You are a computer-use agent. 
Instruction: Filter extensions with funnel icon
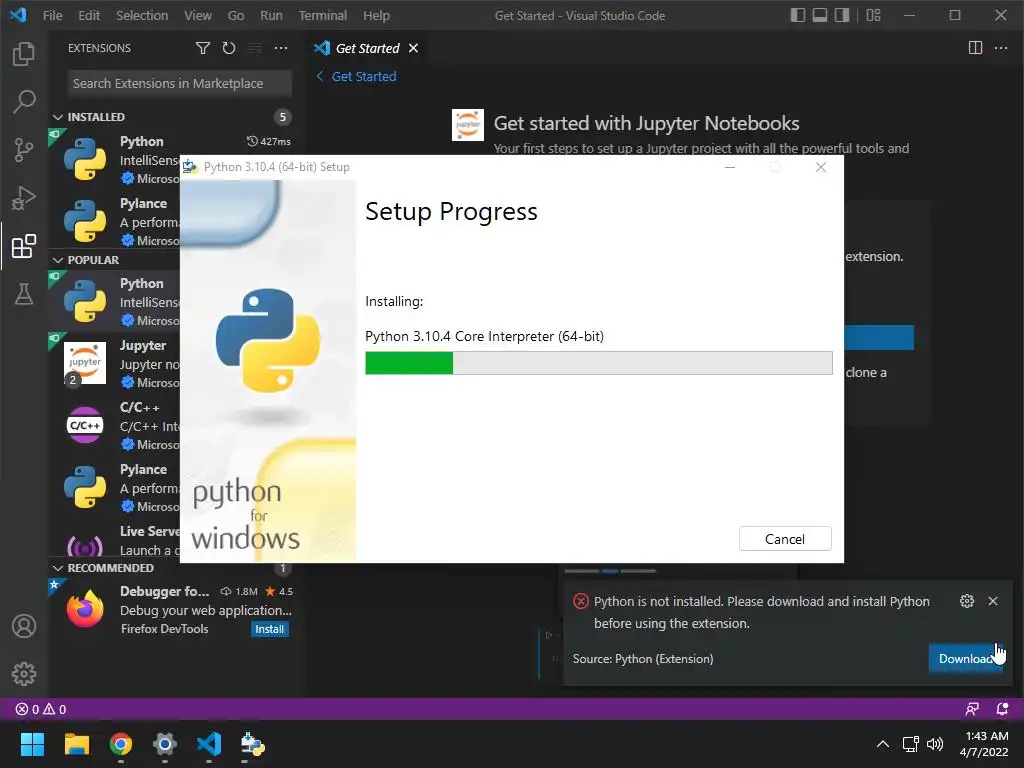[202, 48]
